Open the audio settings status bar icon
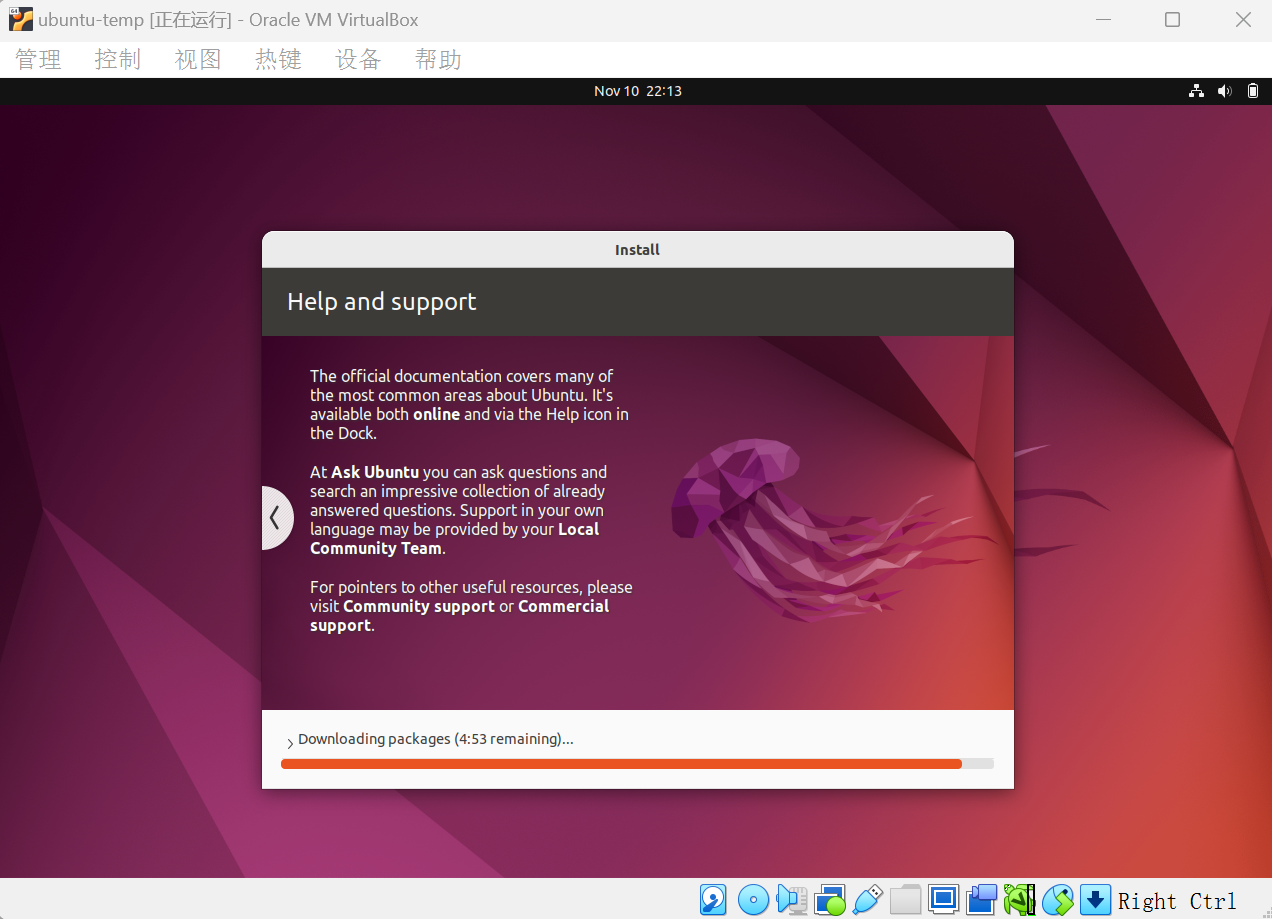This screenshot has height=919, width=1272. point(791,899)
